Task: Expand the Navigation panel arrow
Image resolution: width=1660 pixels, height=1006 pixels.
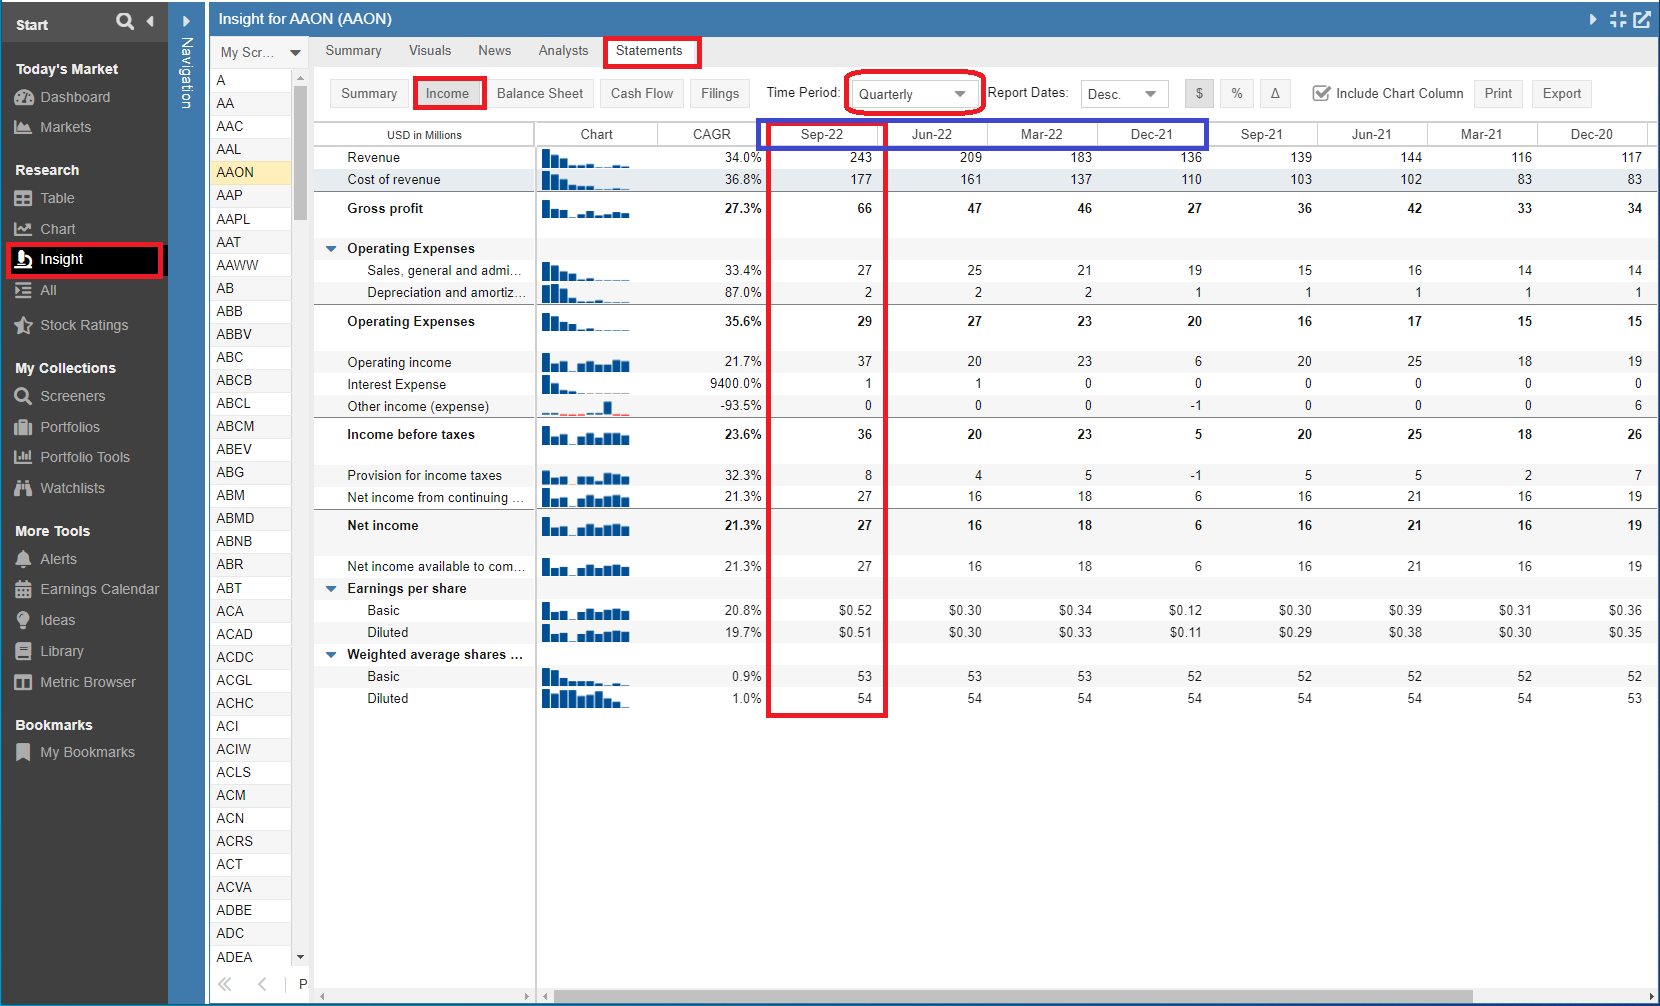Action: click(x=186, y=21)
